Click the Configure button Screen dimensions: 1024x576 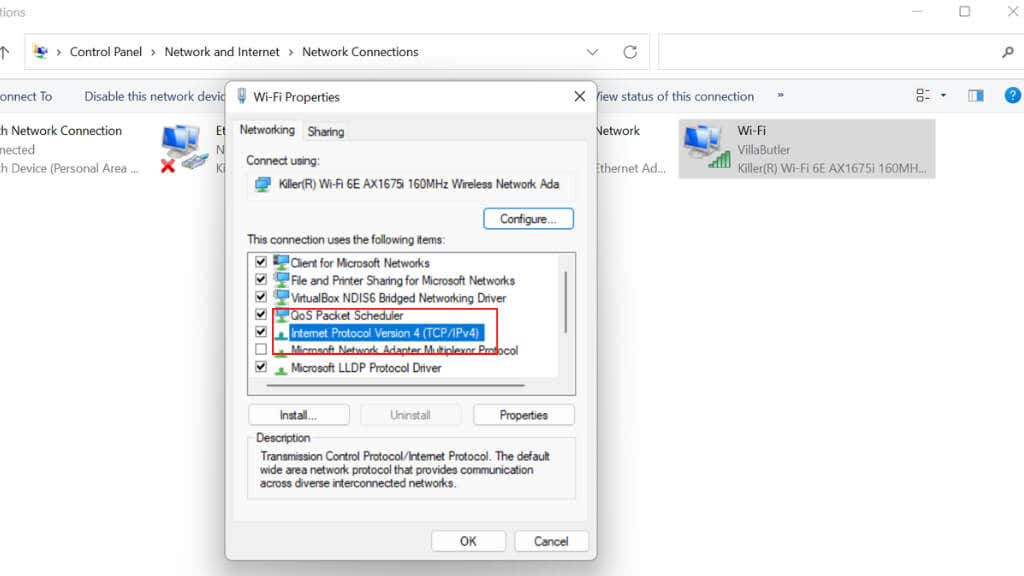(528, 218)
